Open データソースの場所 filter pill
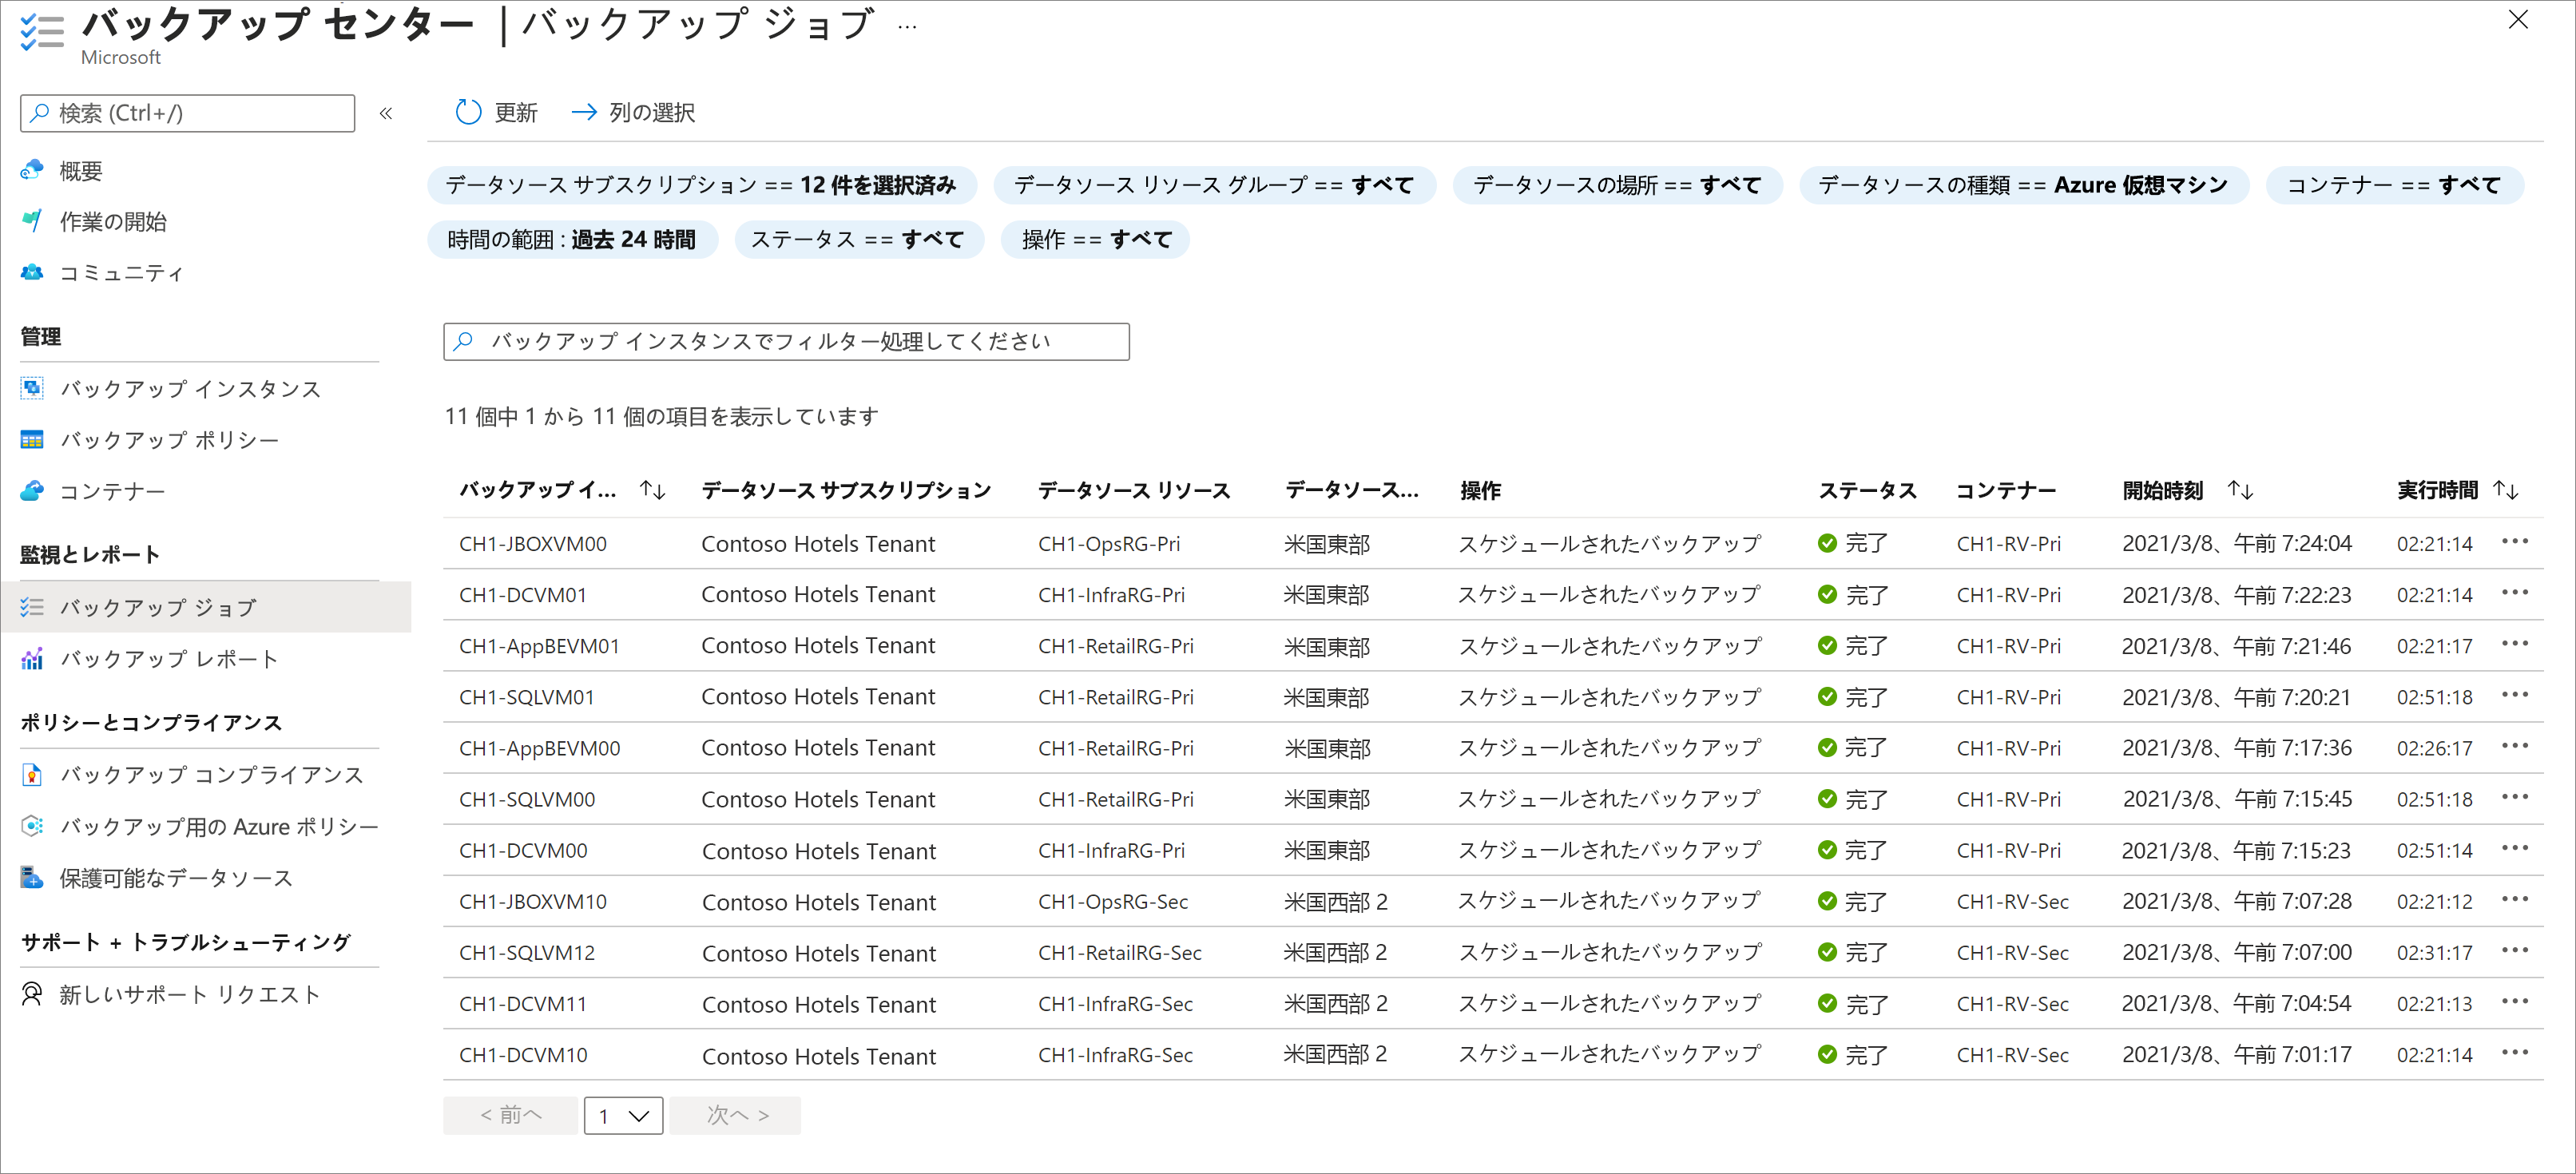The image size is (2576, 1174). click(x=1617, y=185)
